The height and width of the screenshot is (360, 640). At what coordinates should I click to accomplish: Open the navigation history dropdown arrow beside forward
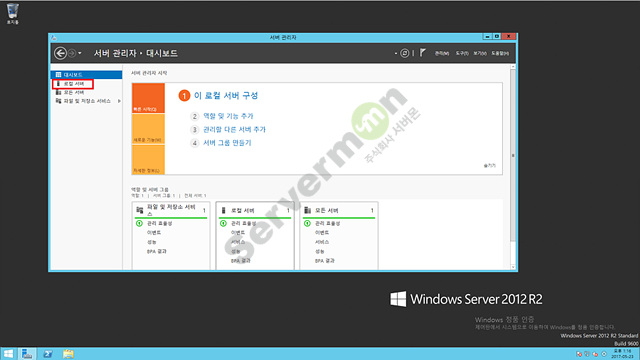[x=80, y=53]
